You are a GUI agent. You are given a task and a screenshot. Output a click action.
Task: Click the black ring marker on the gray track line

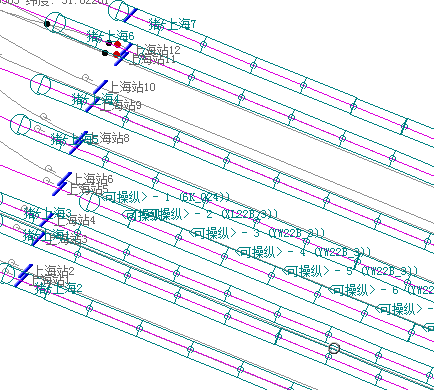click(x=334, y=348)
